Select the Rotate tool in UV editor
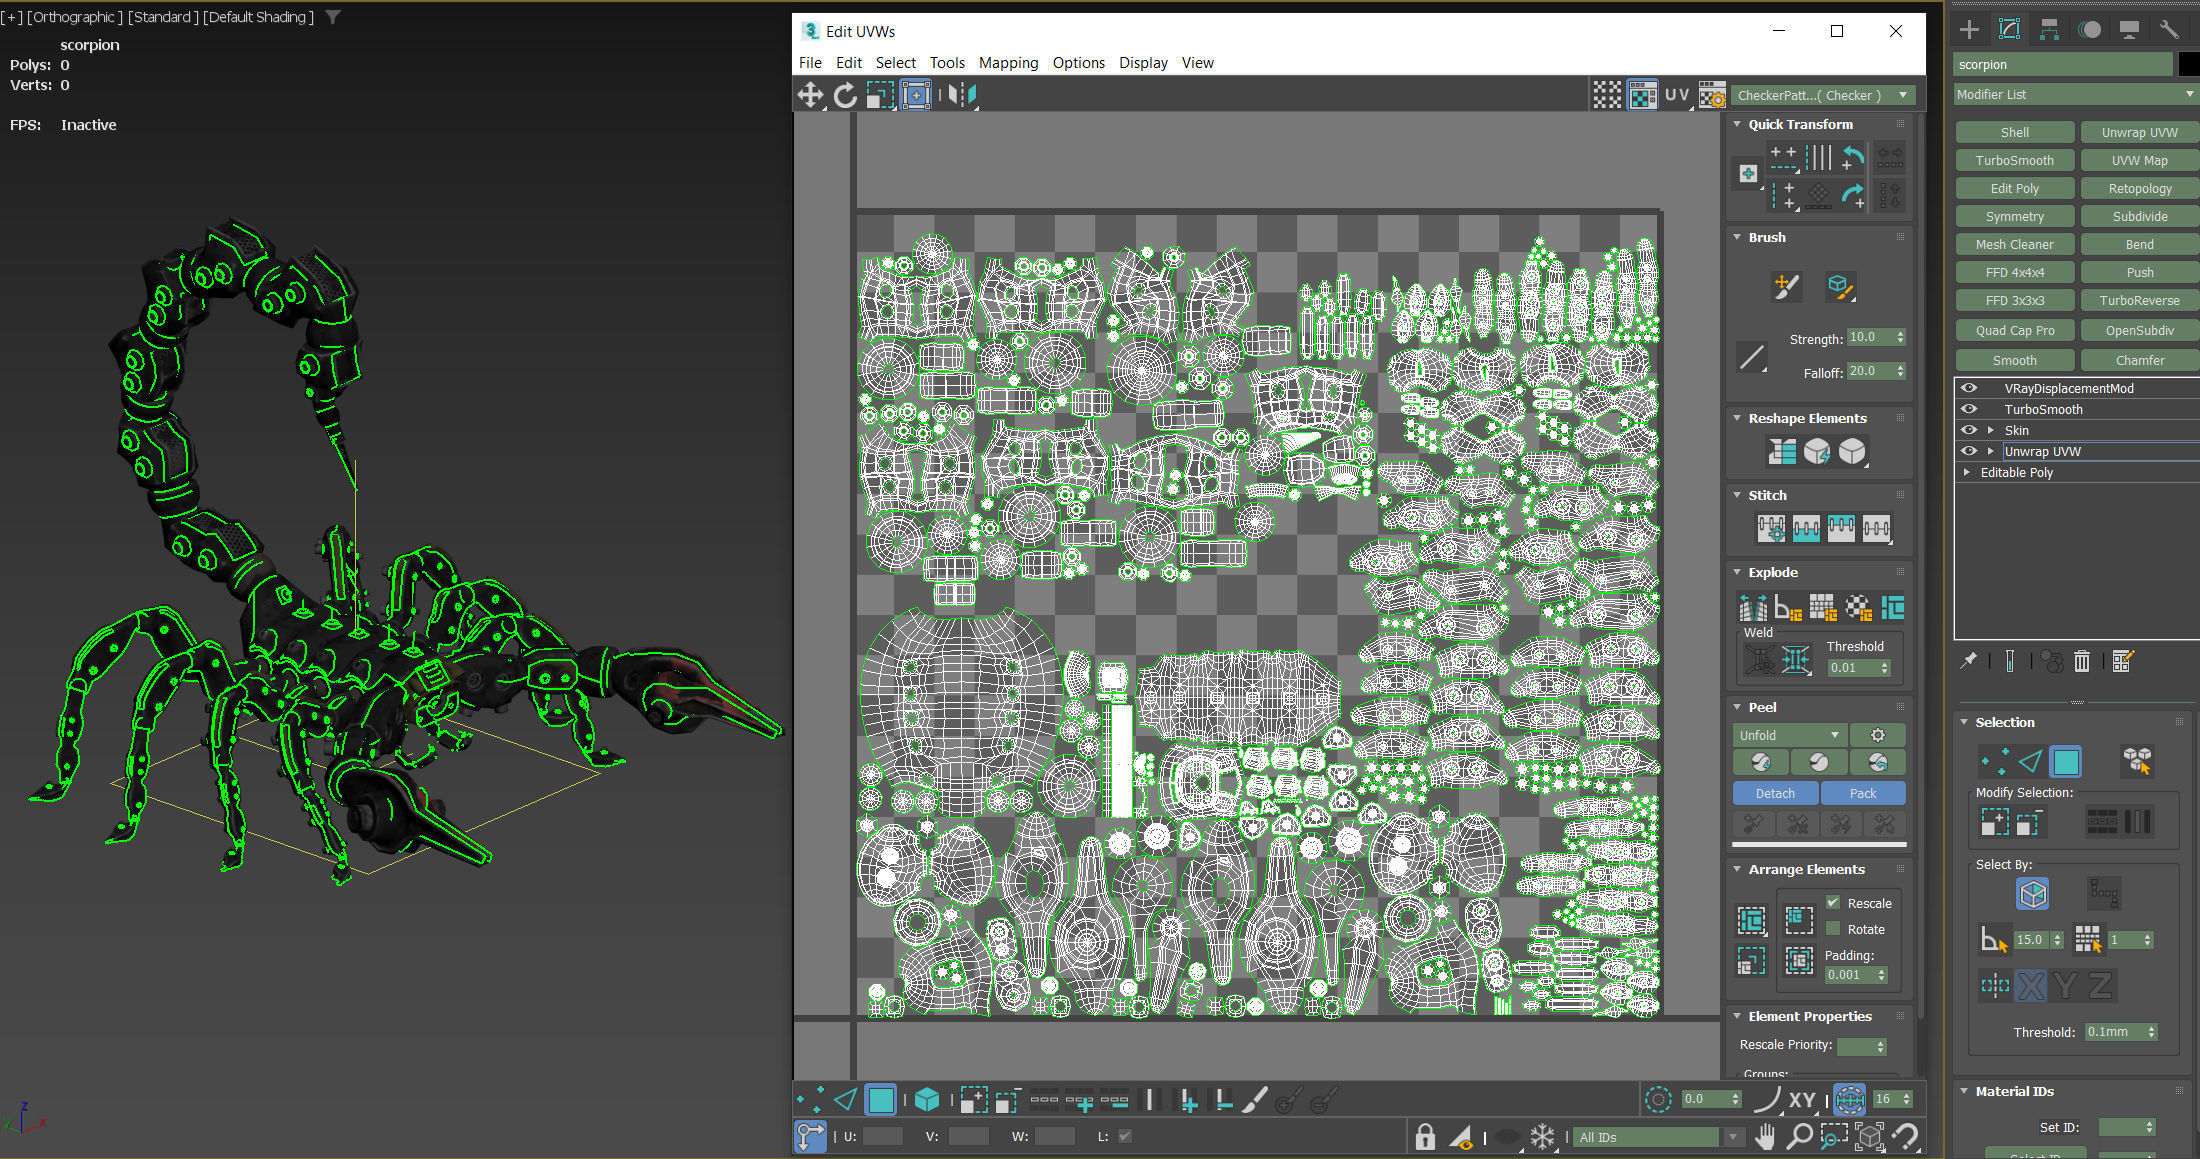The height and width of the screenshot is (1159, 2200). 845,95
